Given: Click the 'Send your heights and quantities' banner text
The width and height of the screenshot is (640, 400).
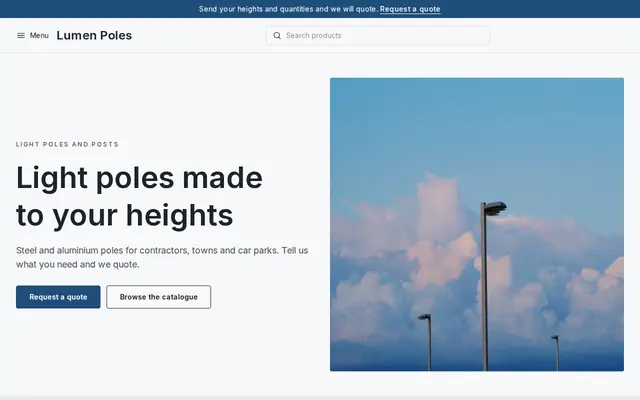Looking at the screenshot, I should (288, 9).
